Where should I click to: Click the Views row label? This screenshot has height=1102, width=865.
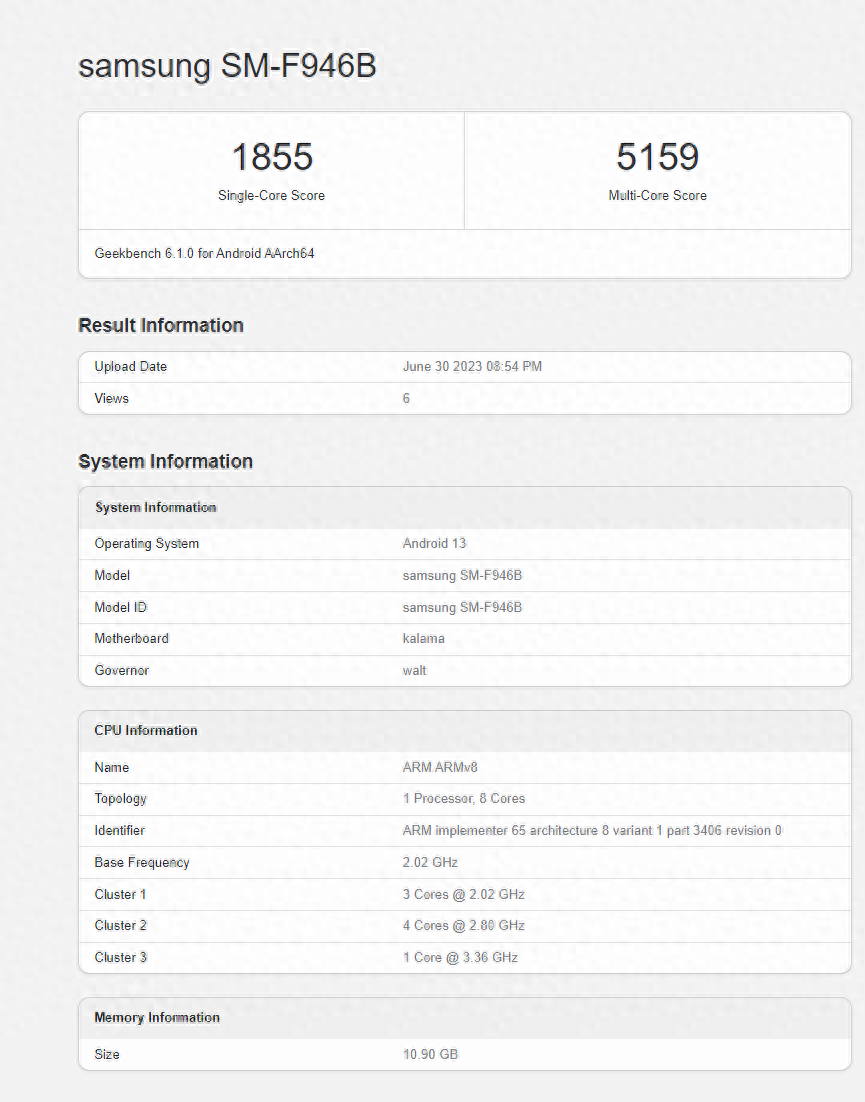pos(112,399)
